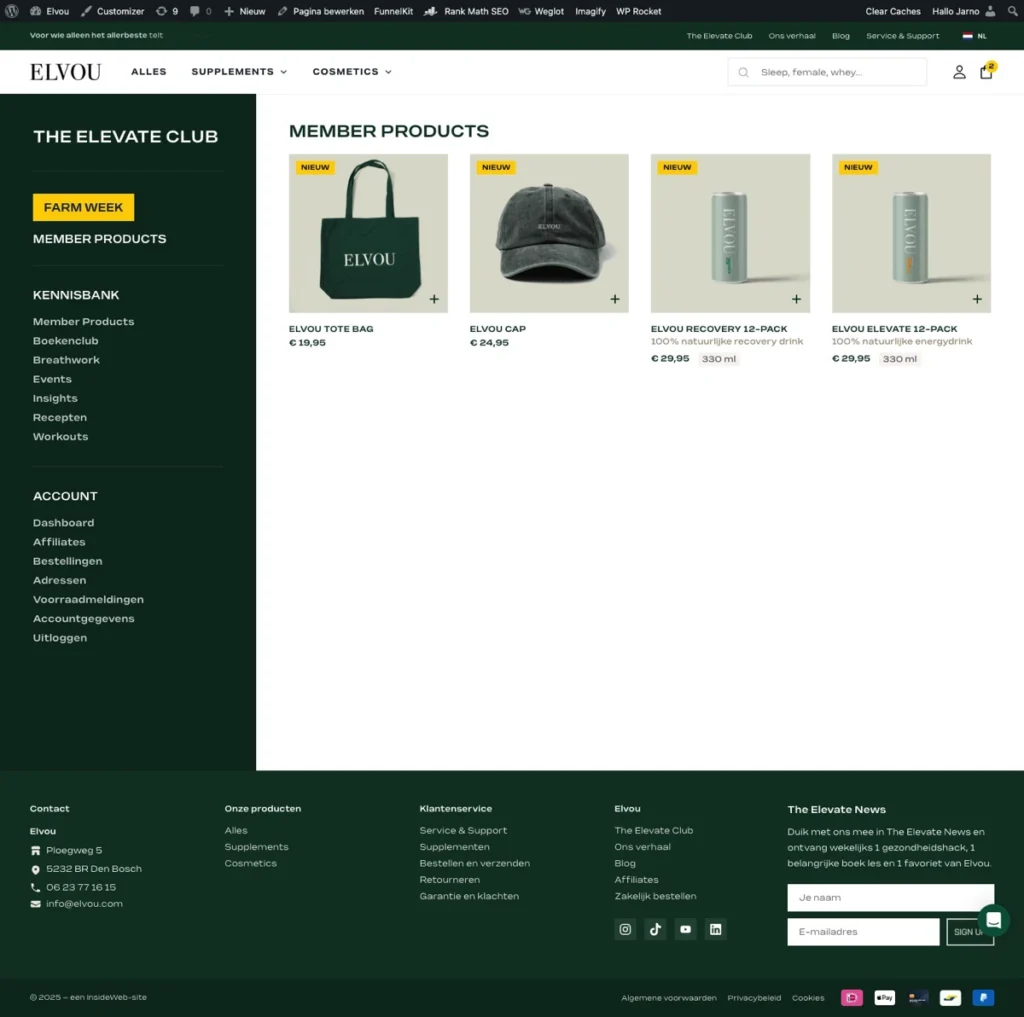Open the YouTube social icon

(x=685, y=929)
